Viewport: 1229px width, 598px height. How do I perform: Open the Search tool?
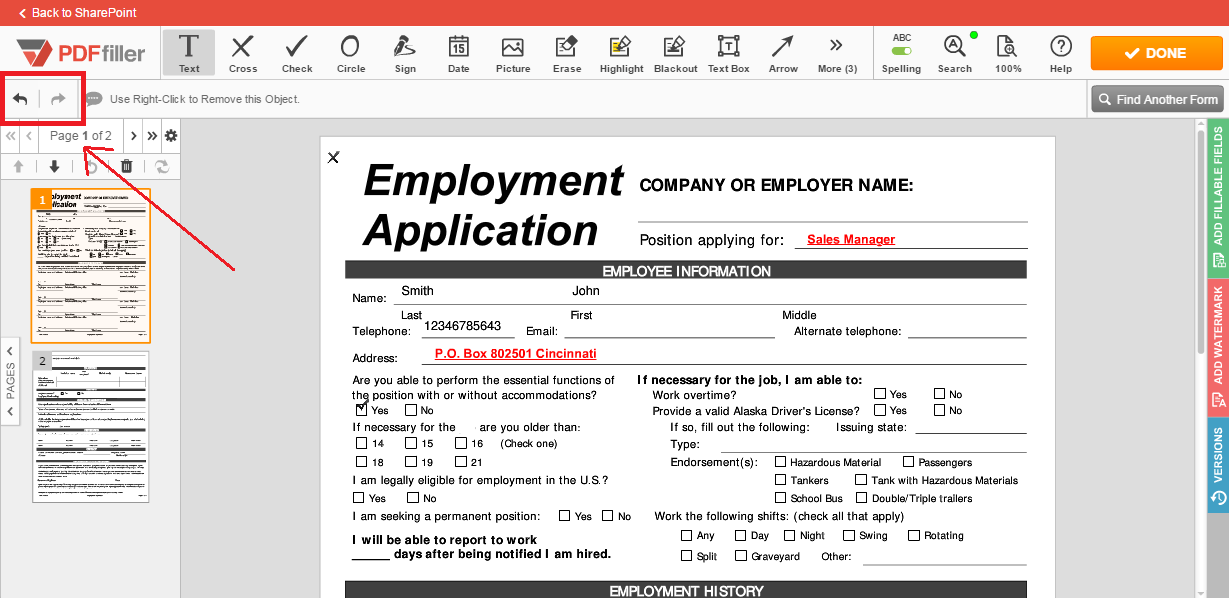(x=955, y=53)
